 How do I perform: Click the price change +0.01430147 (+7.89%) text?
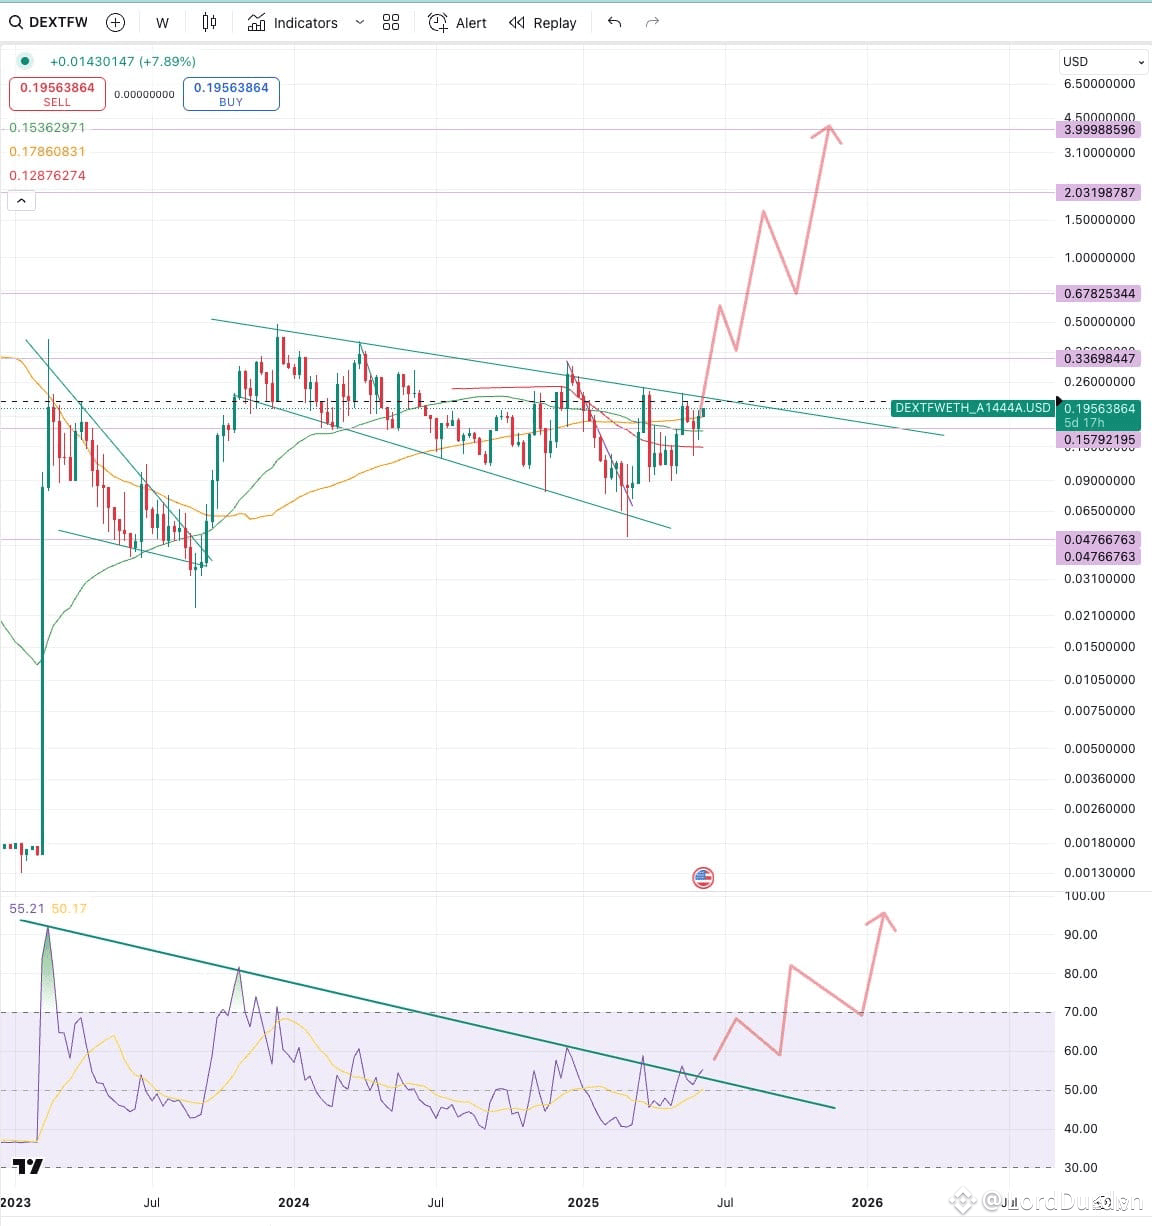coord(123,61)
